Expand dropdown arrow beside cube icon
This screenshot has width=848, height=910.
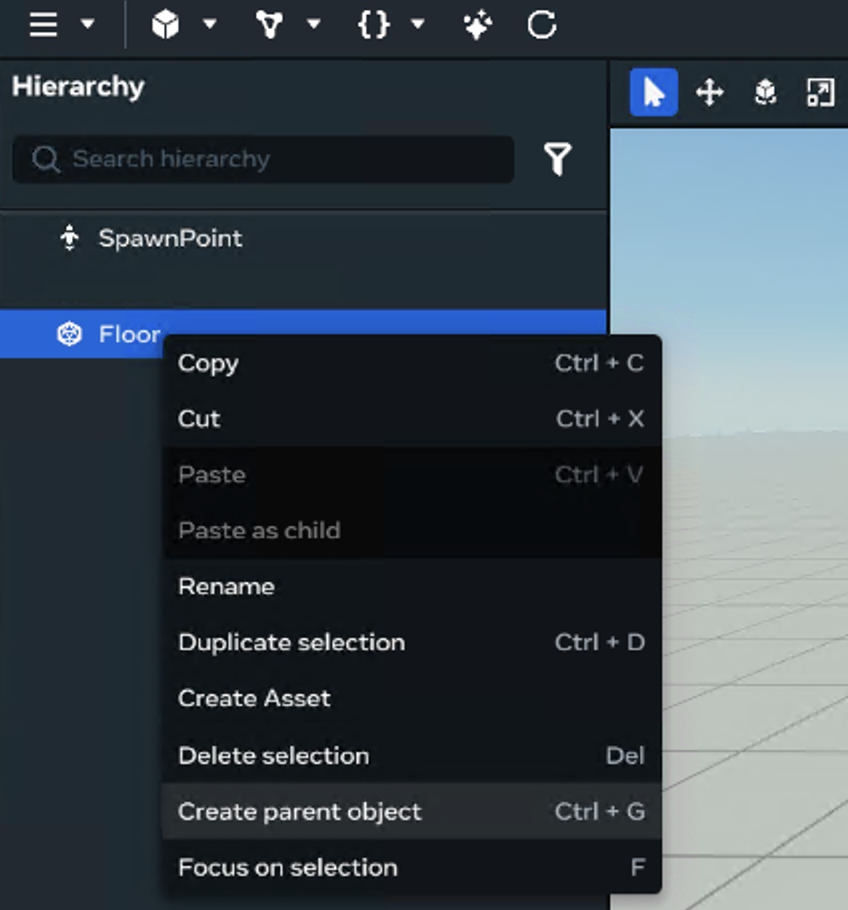pyautogui.click(x=210, y=25)
